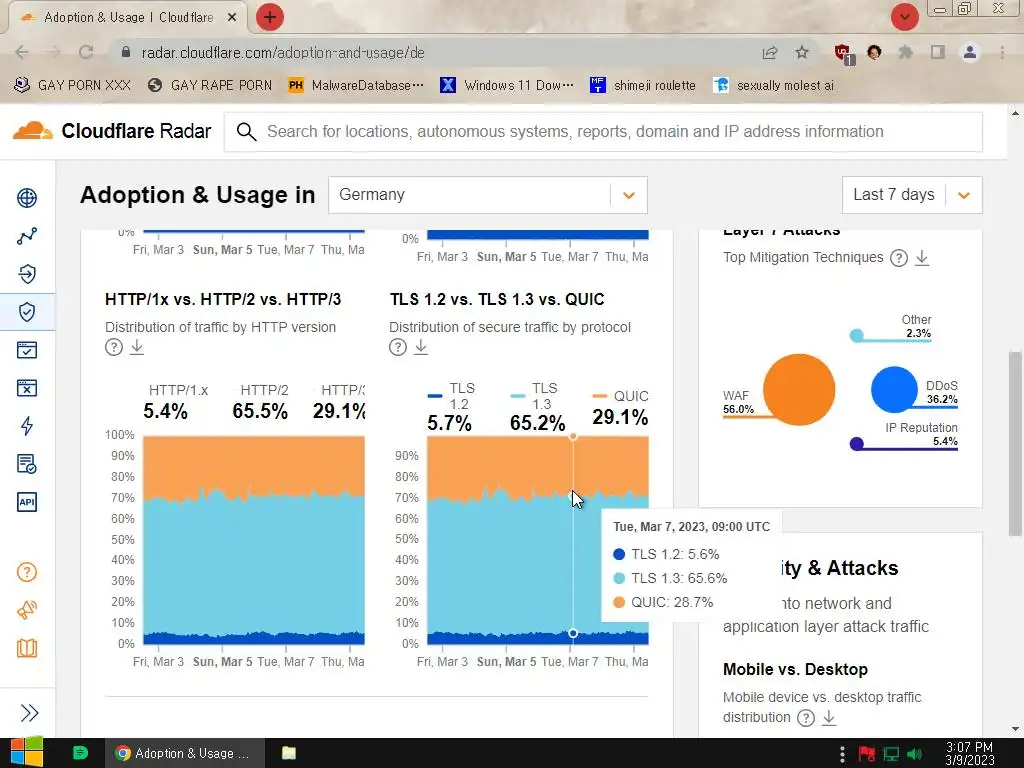Click the orange WAF bubble
The width and height of the screenshot is (1024, 768).
pyautogui.click(x=799, y=389)
